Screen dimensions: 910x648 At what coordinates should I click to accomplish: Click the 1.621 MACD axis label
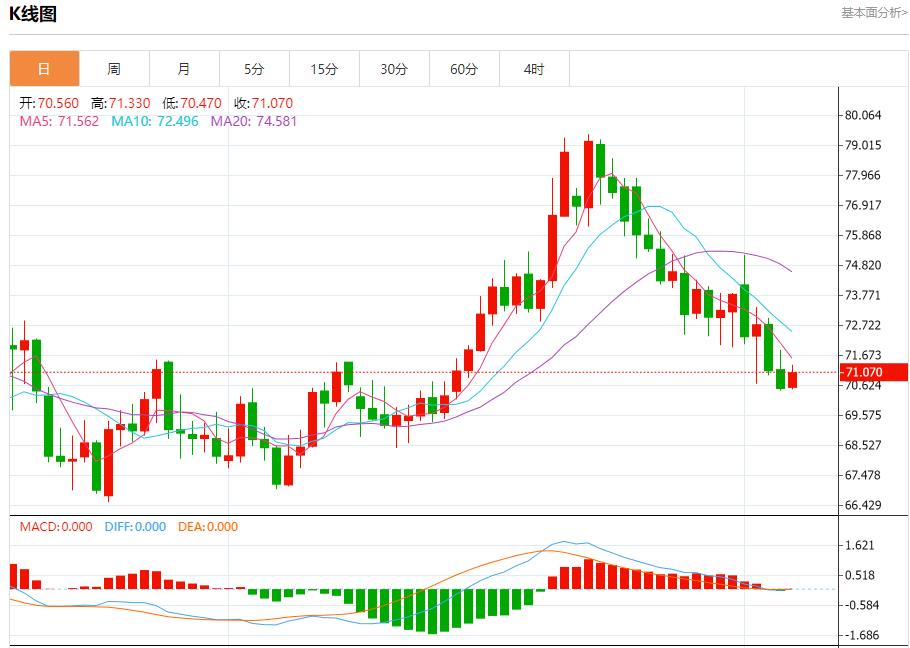[860, 545]
